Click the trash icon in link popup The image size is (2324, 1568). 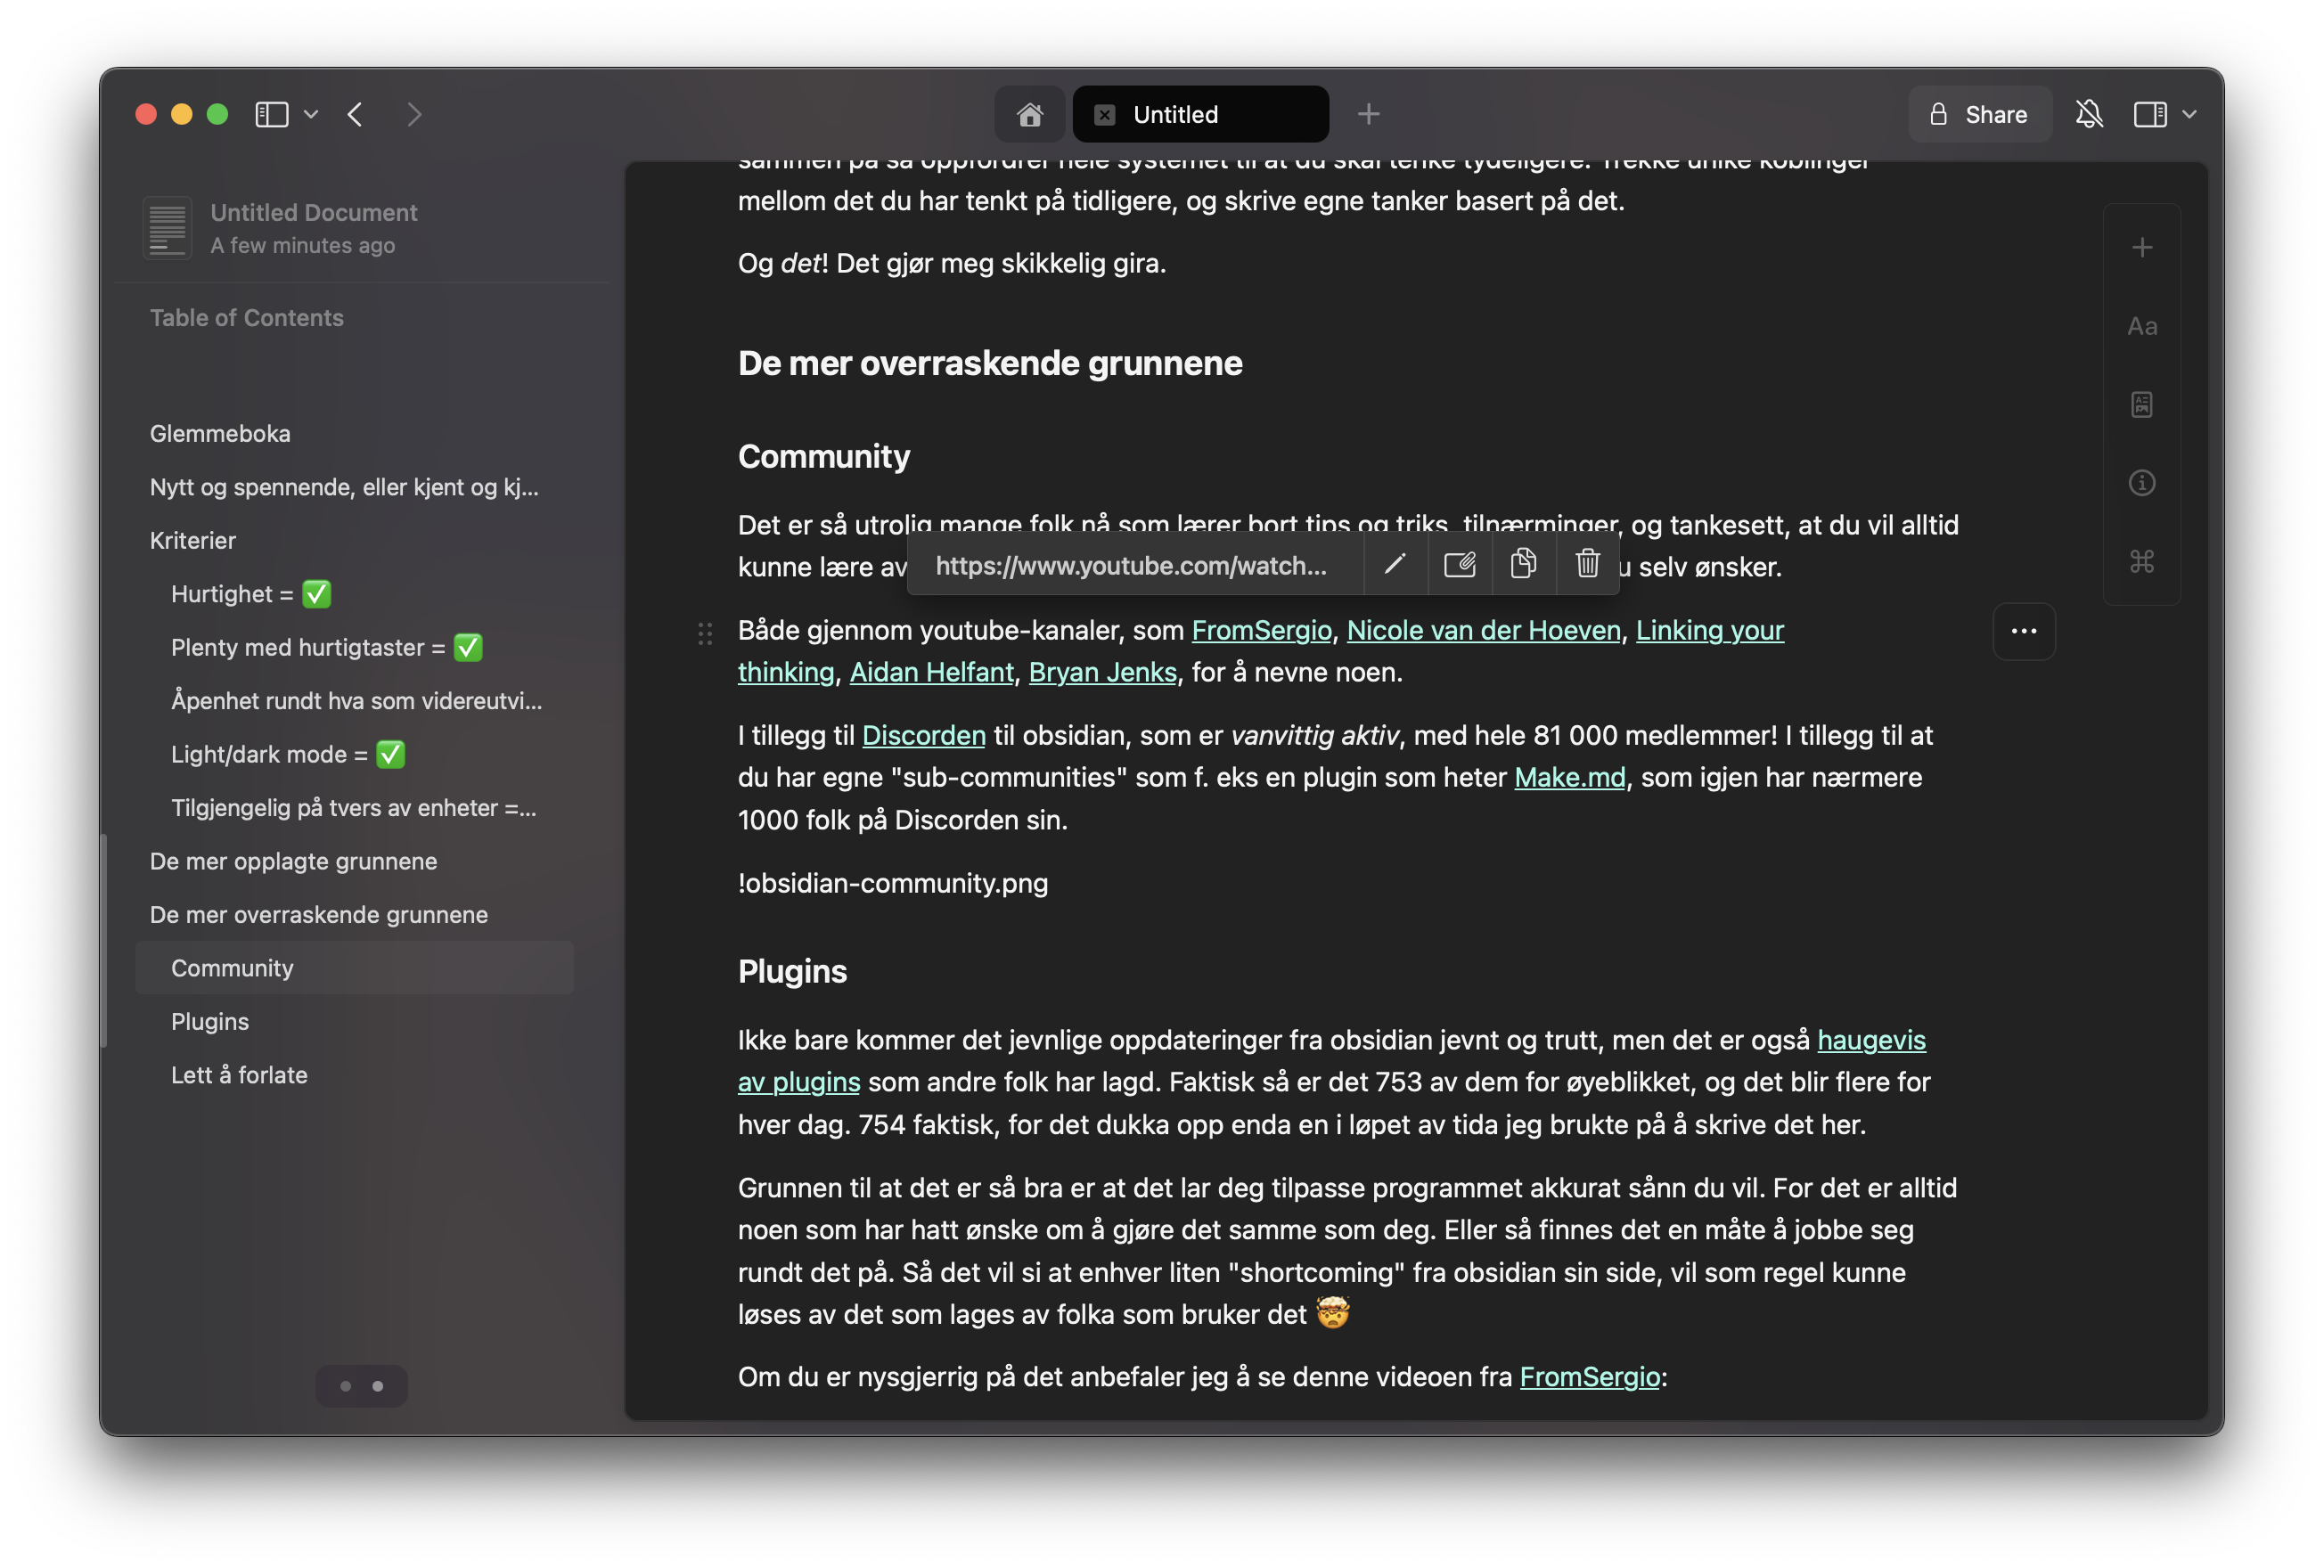1587,565
